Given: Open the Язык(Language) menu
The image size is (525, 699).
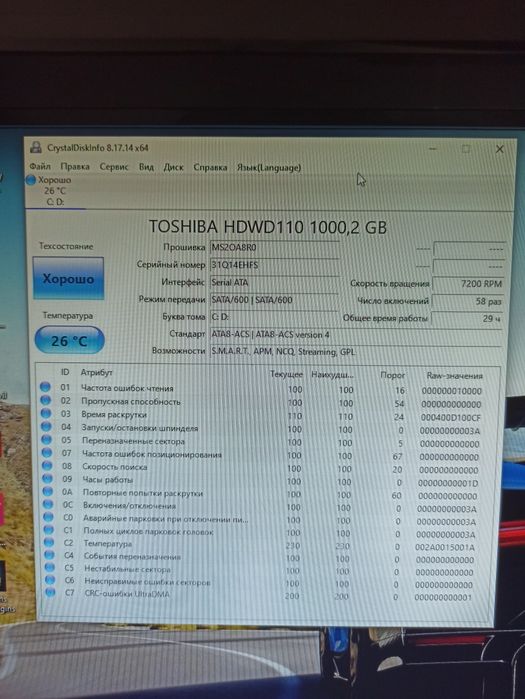Looking at the screenshot, I should pos(269,168).
